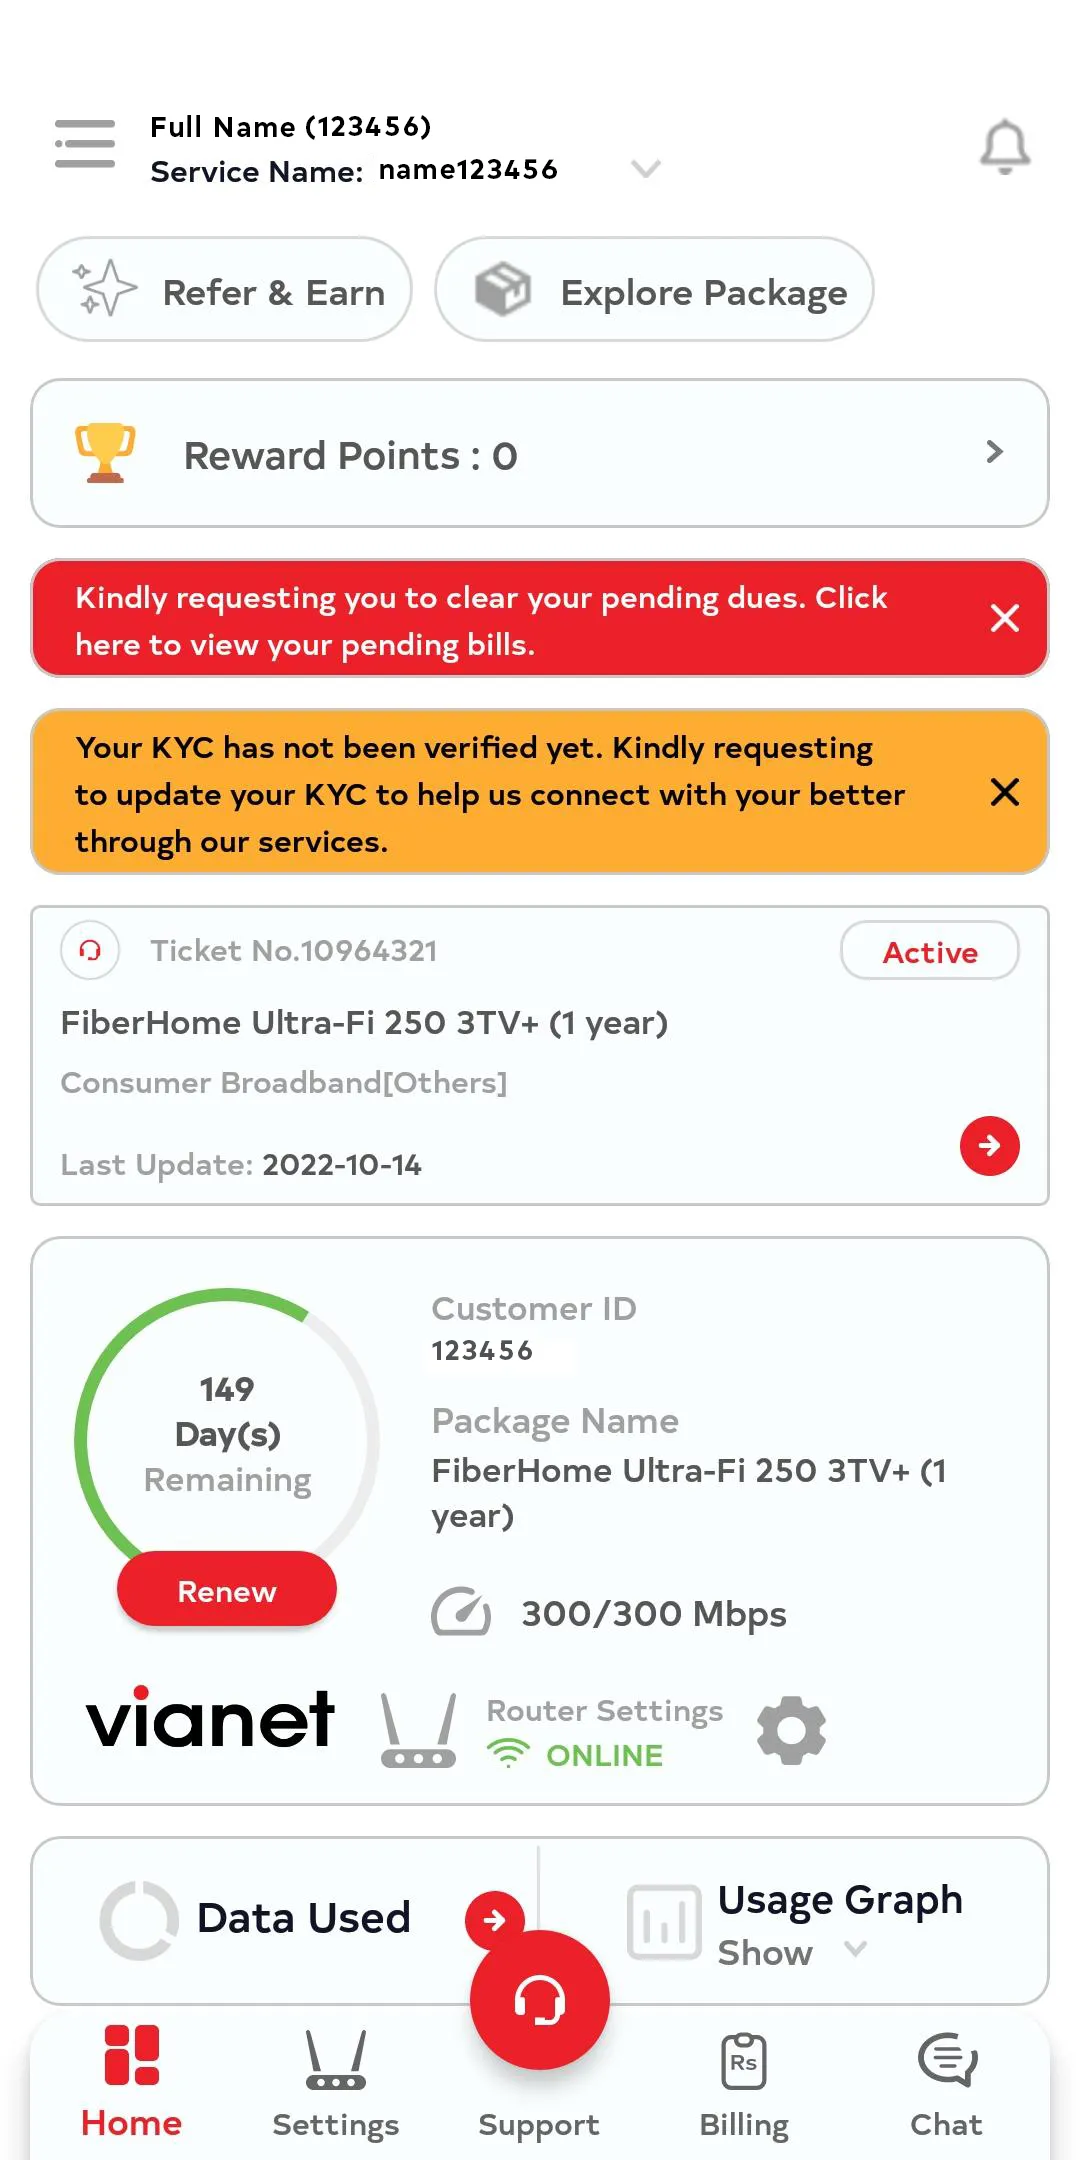Open the hamburger menu
This screenshot has height=2160, width=1080.
(x=85, y=144)
